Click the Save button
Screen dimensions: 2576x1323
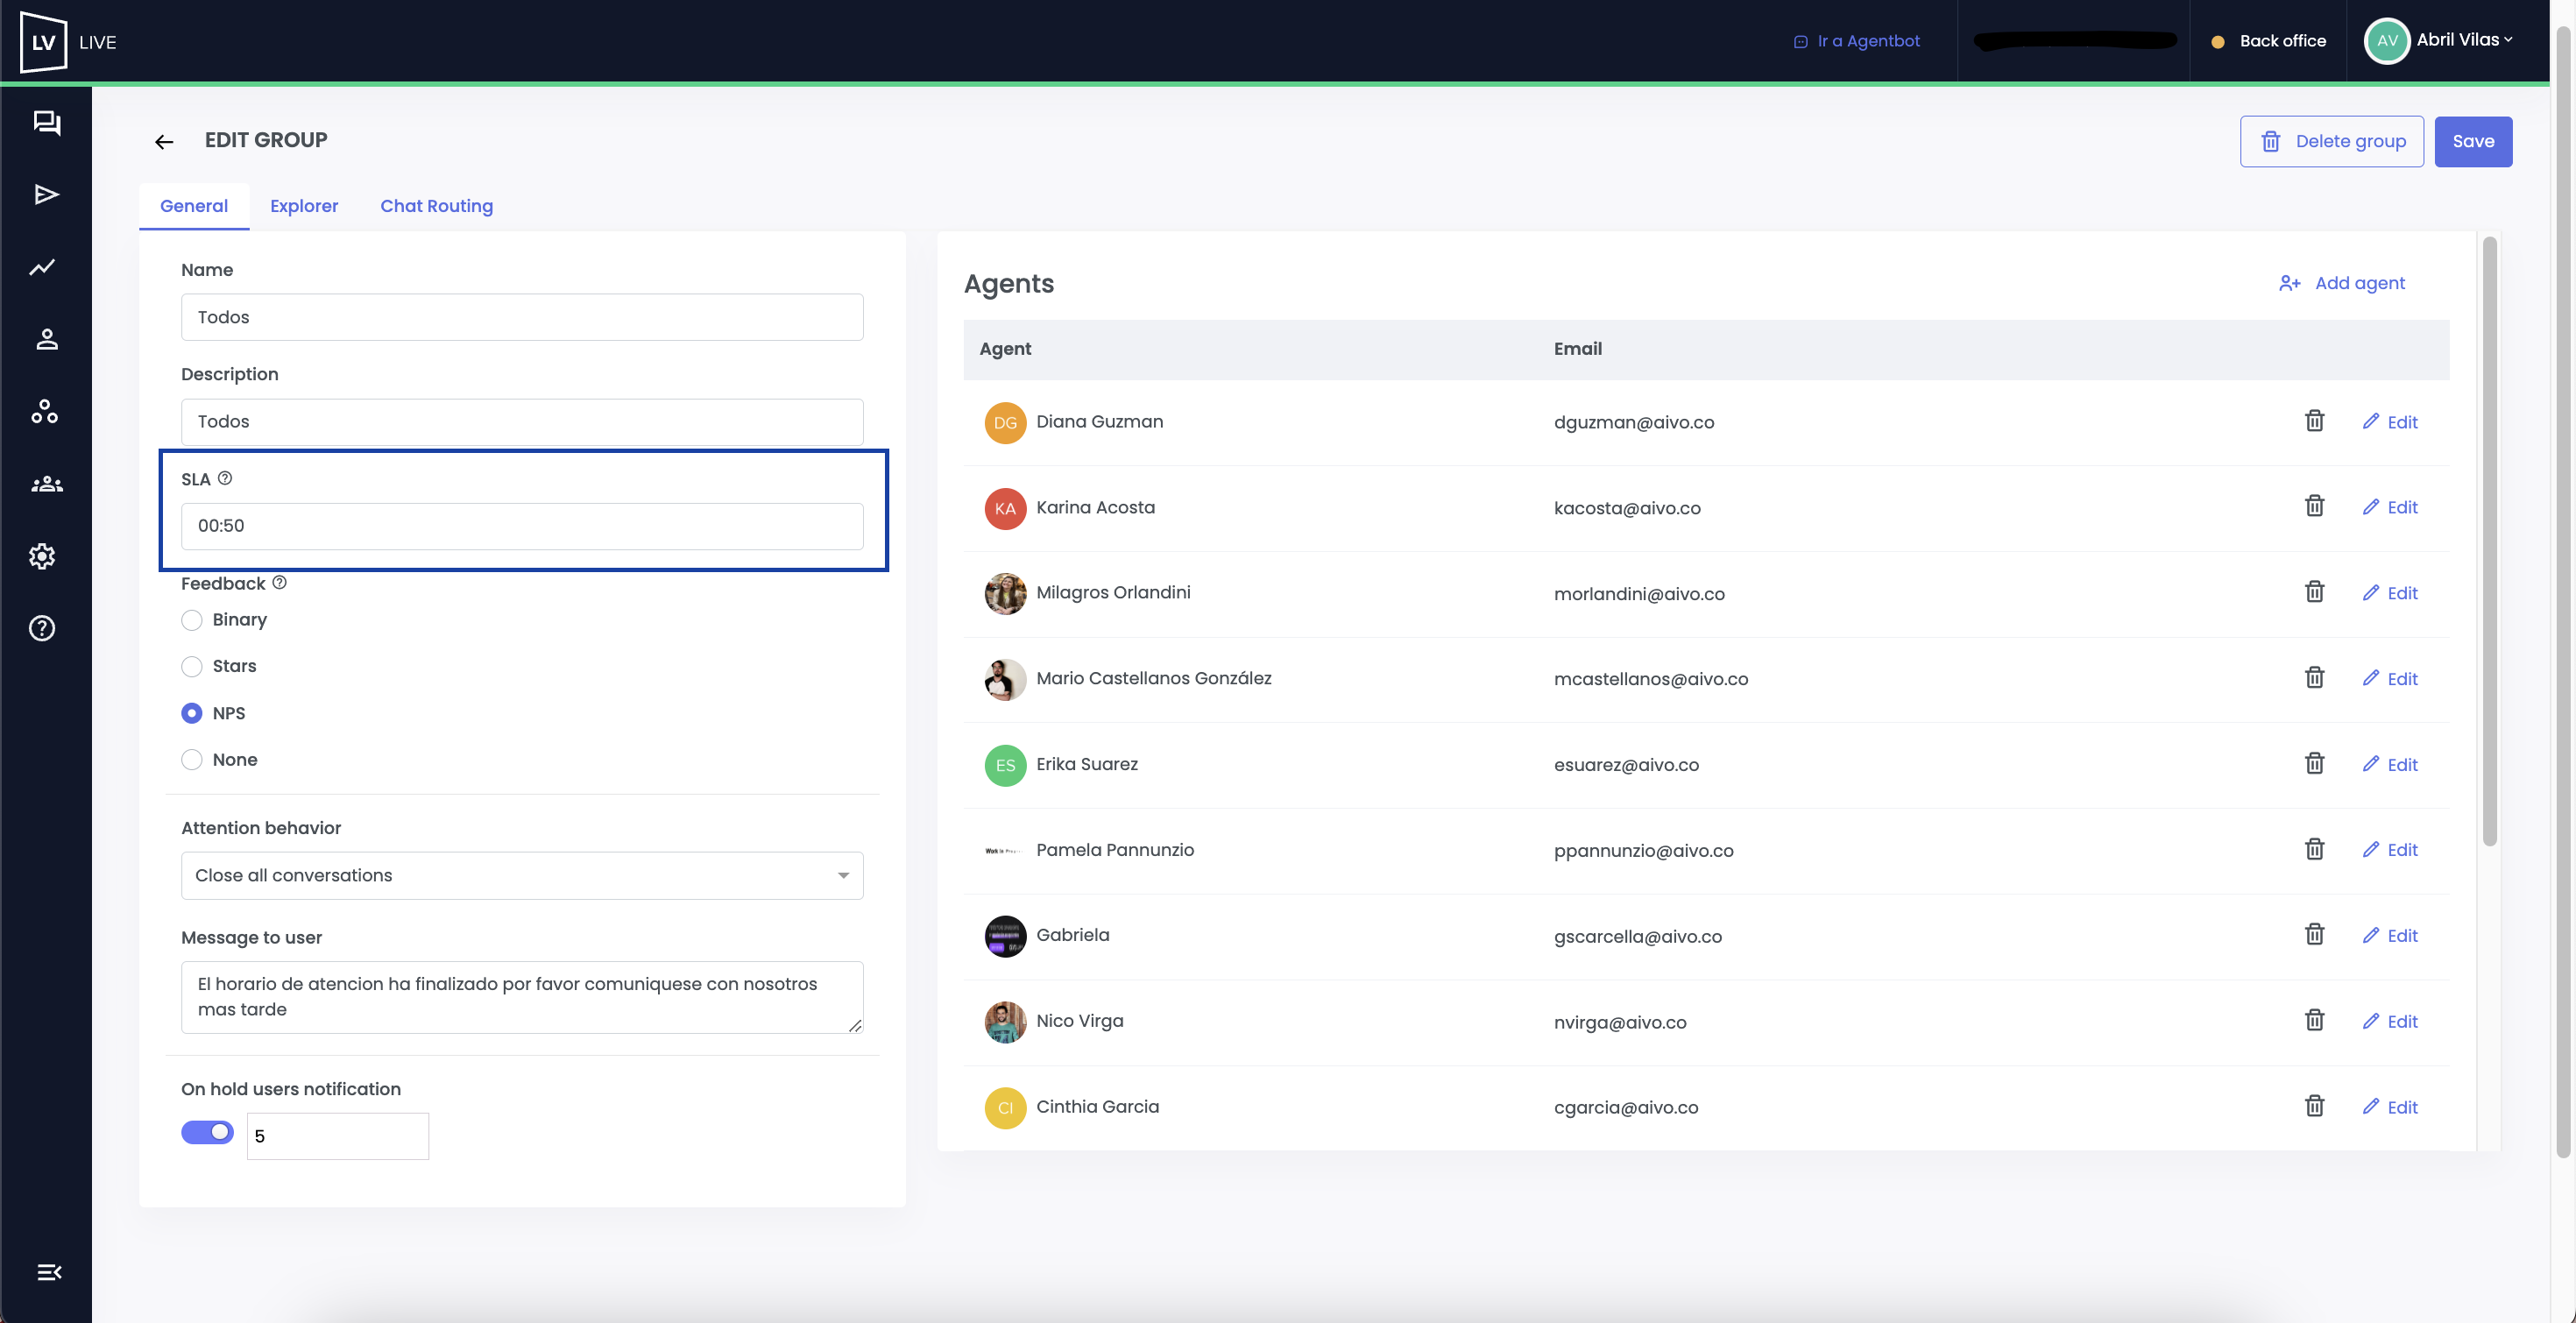(2472, 141)
